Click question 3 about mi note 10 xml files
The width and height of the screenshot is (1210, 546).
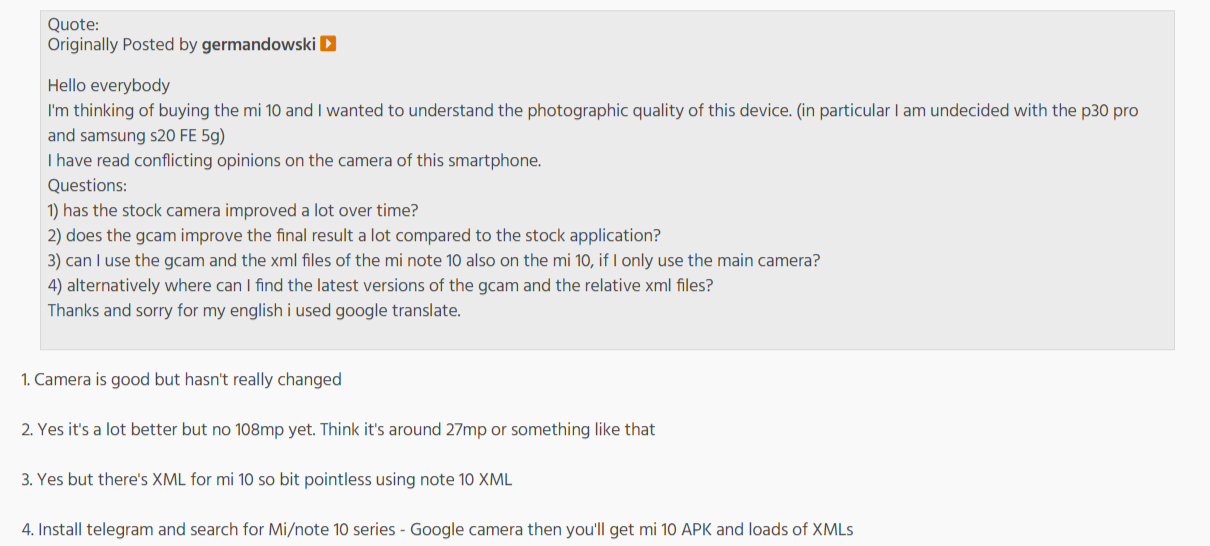tap(434, 261)
